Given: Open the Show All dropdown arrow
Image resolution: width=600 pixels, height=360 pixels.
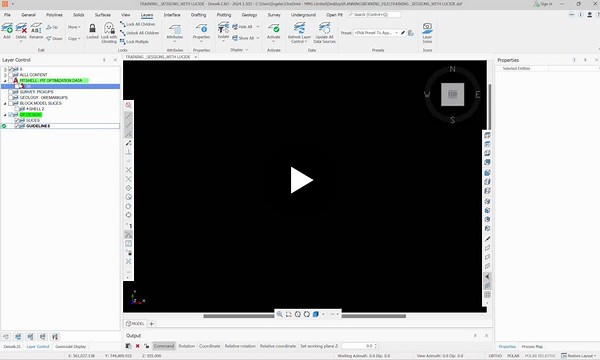Looking at the screenshot, I should [258, 38].
